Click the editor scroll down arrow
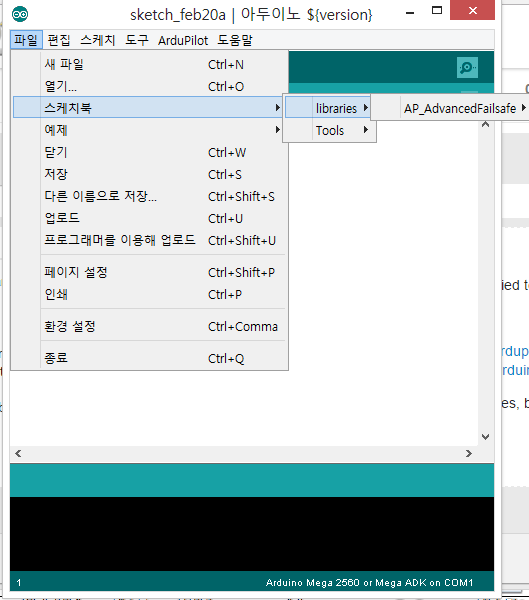This screenshot has height=600, width=529. [485, 437]
